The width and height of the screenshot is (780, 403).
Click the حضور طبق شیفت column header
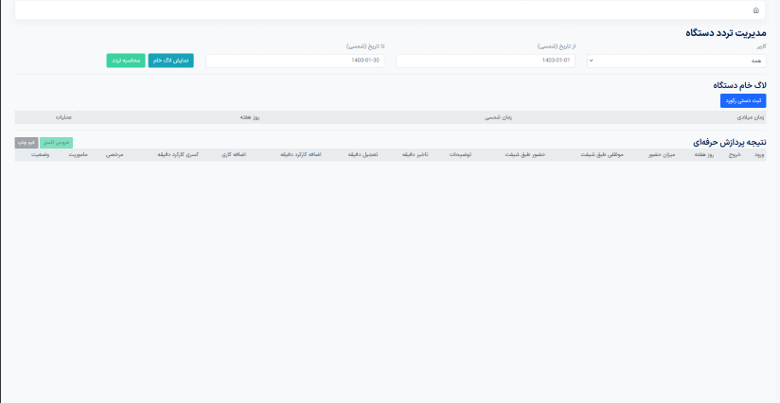coord(525,155)
